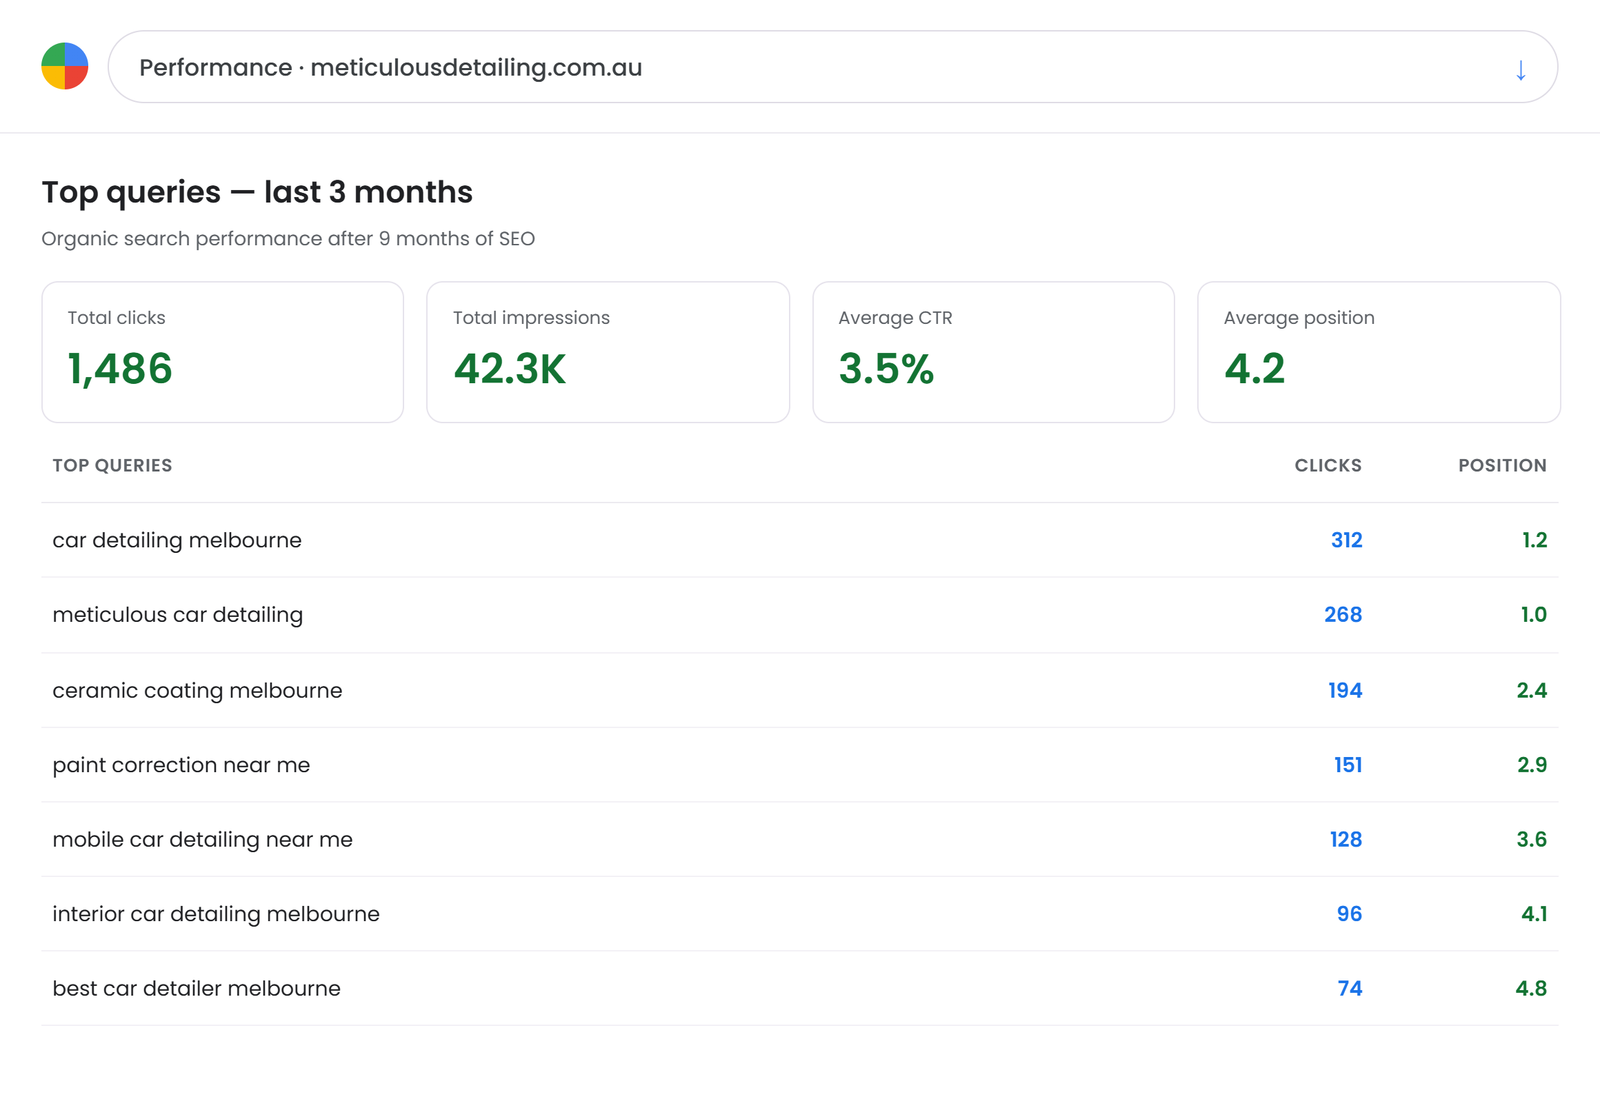Click the 194 clicks value
The width and height of the screenshot is (1600, 1103).
[1345, 690]
